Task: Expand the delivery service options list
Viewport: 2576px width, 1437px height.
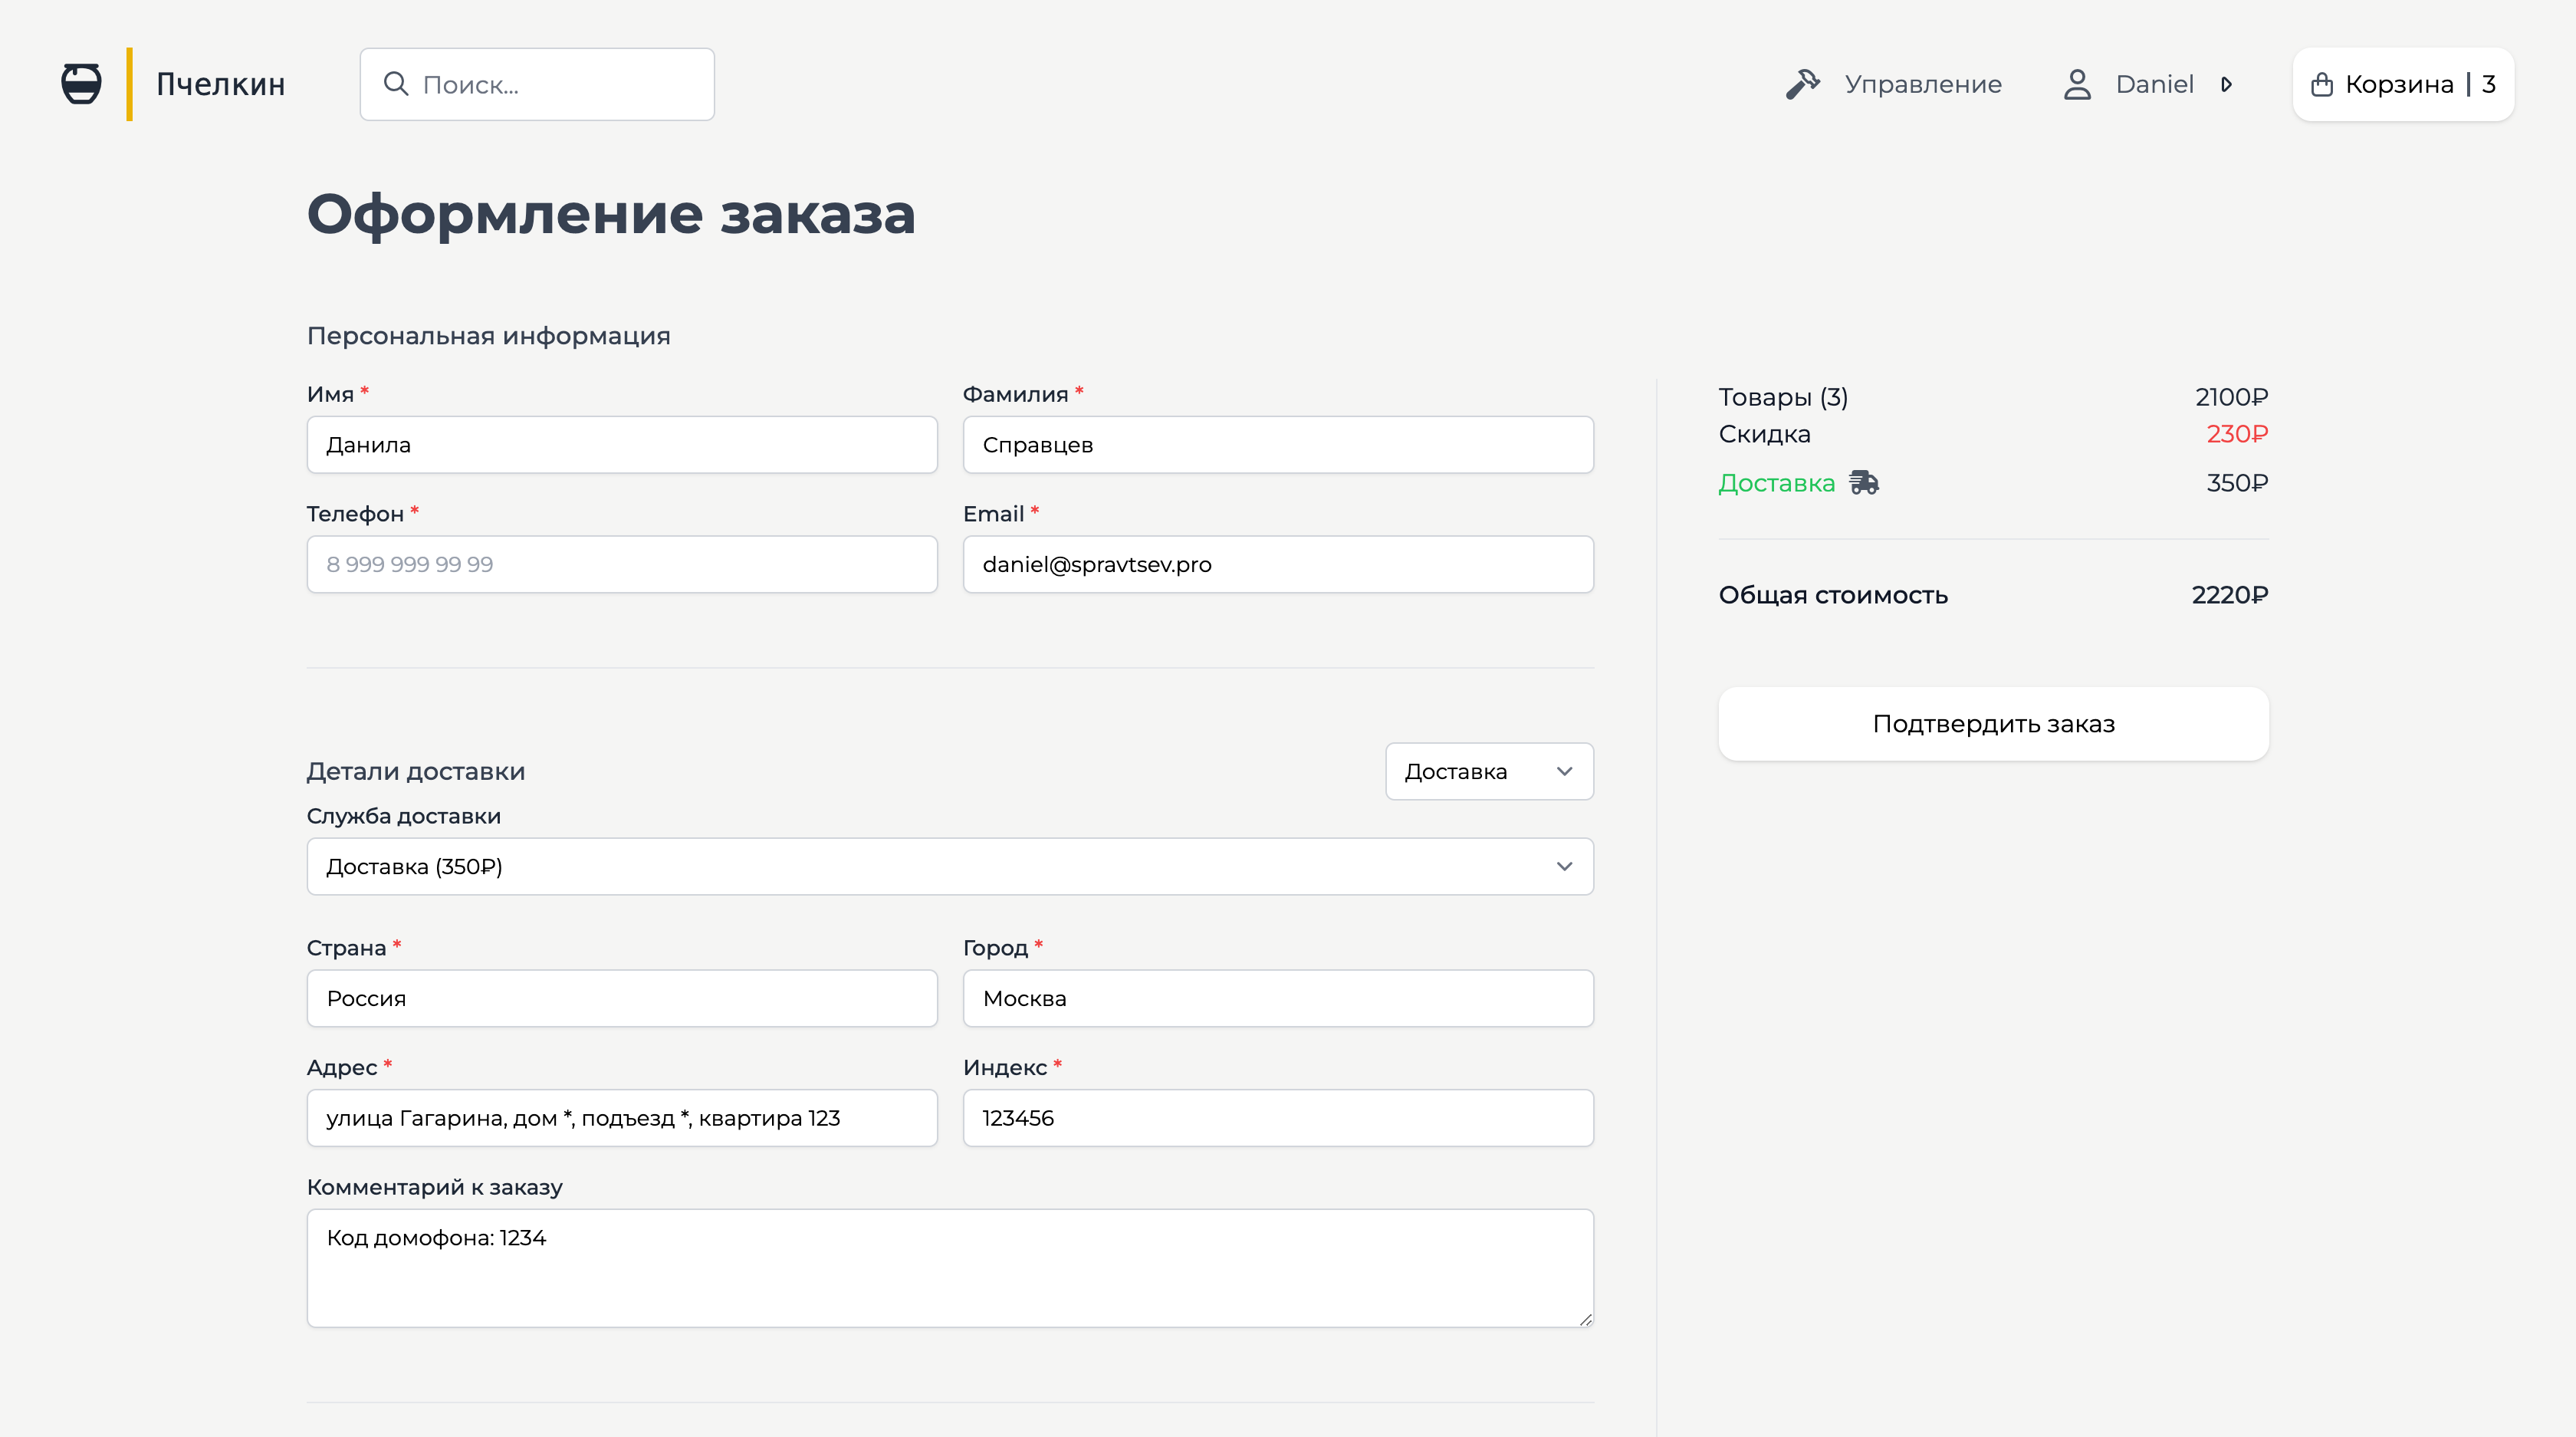Action: tap(1565, 866)
